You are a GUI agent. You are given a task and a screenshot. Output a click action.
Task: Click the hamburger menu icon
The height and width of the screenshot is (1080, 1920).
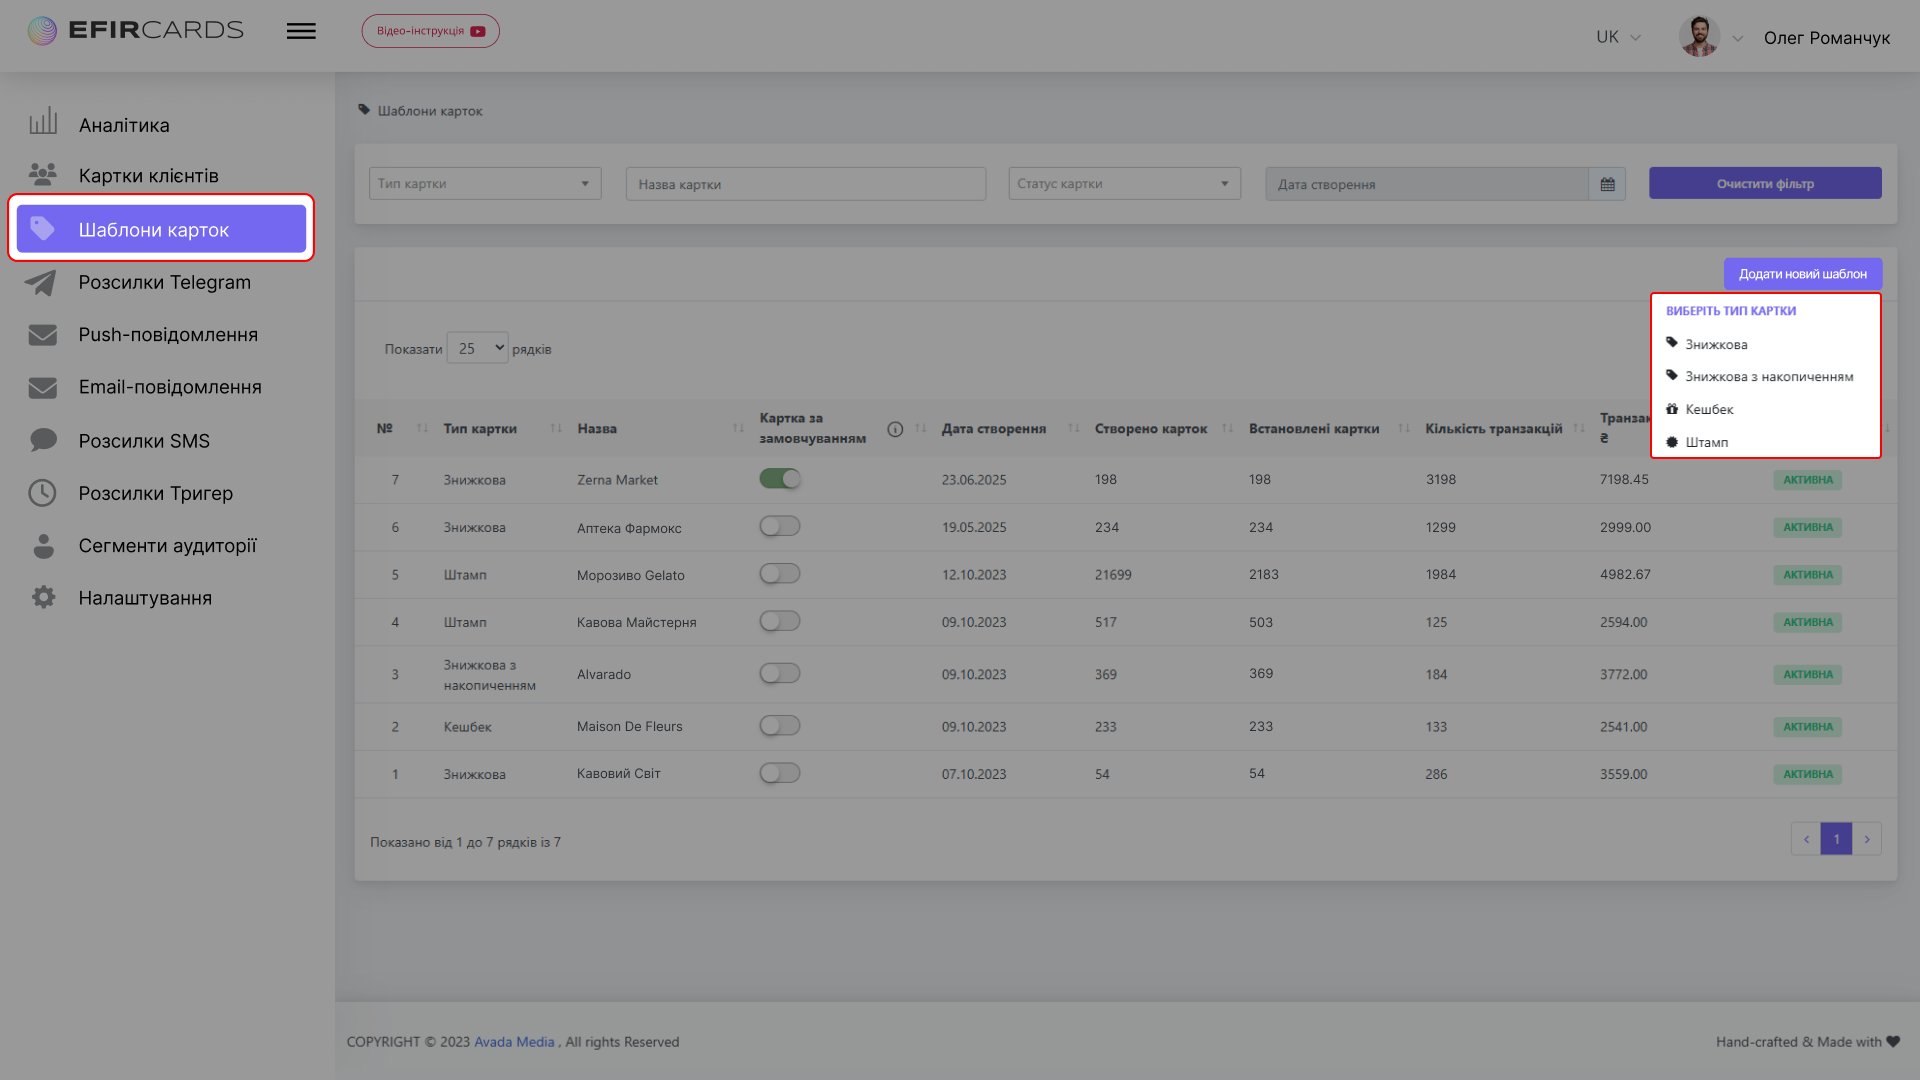coord(301,31)
